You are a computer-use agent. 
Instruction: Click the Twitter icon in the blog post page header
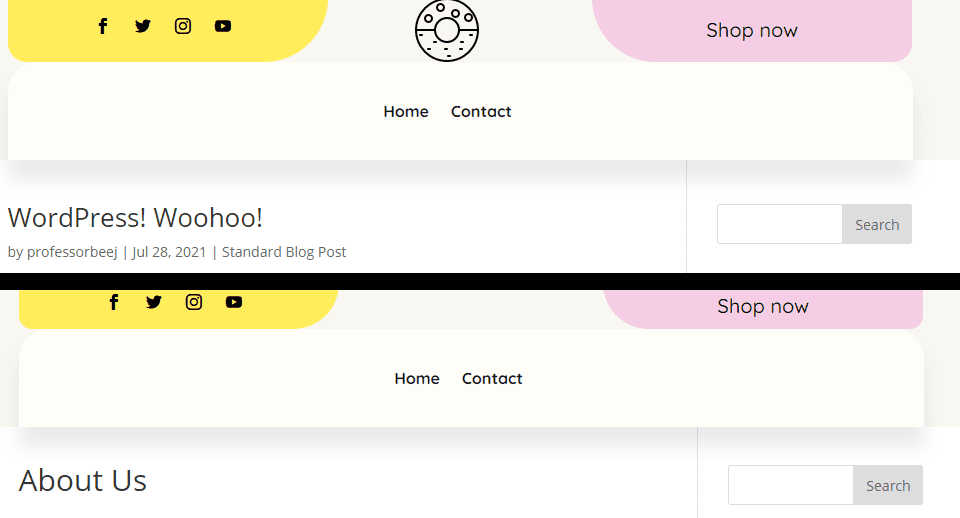(143, 26)
